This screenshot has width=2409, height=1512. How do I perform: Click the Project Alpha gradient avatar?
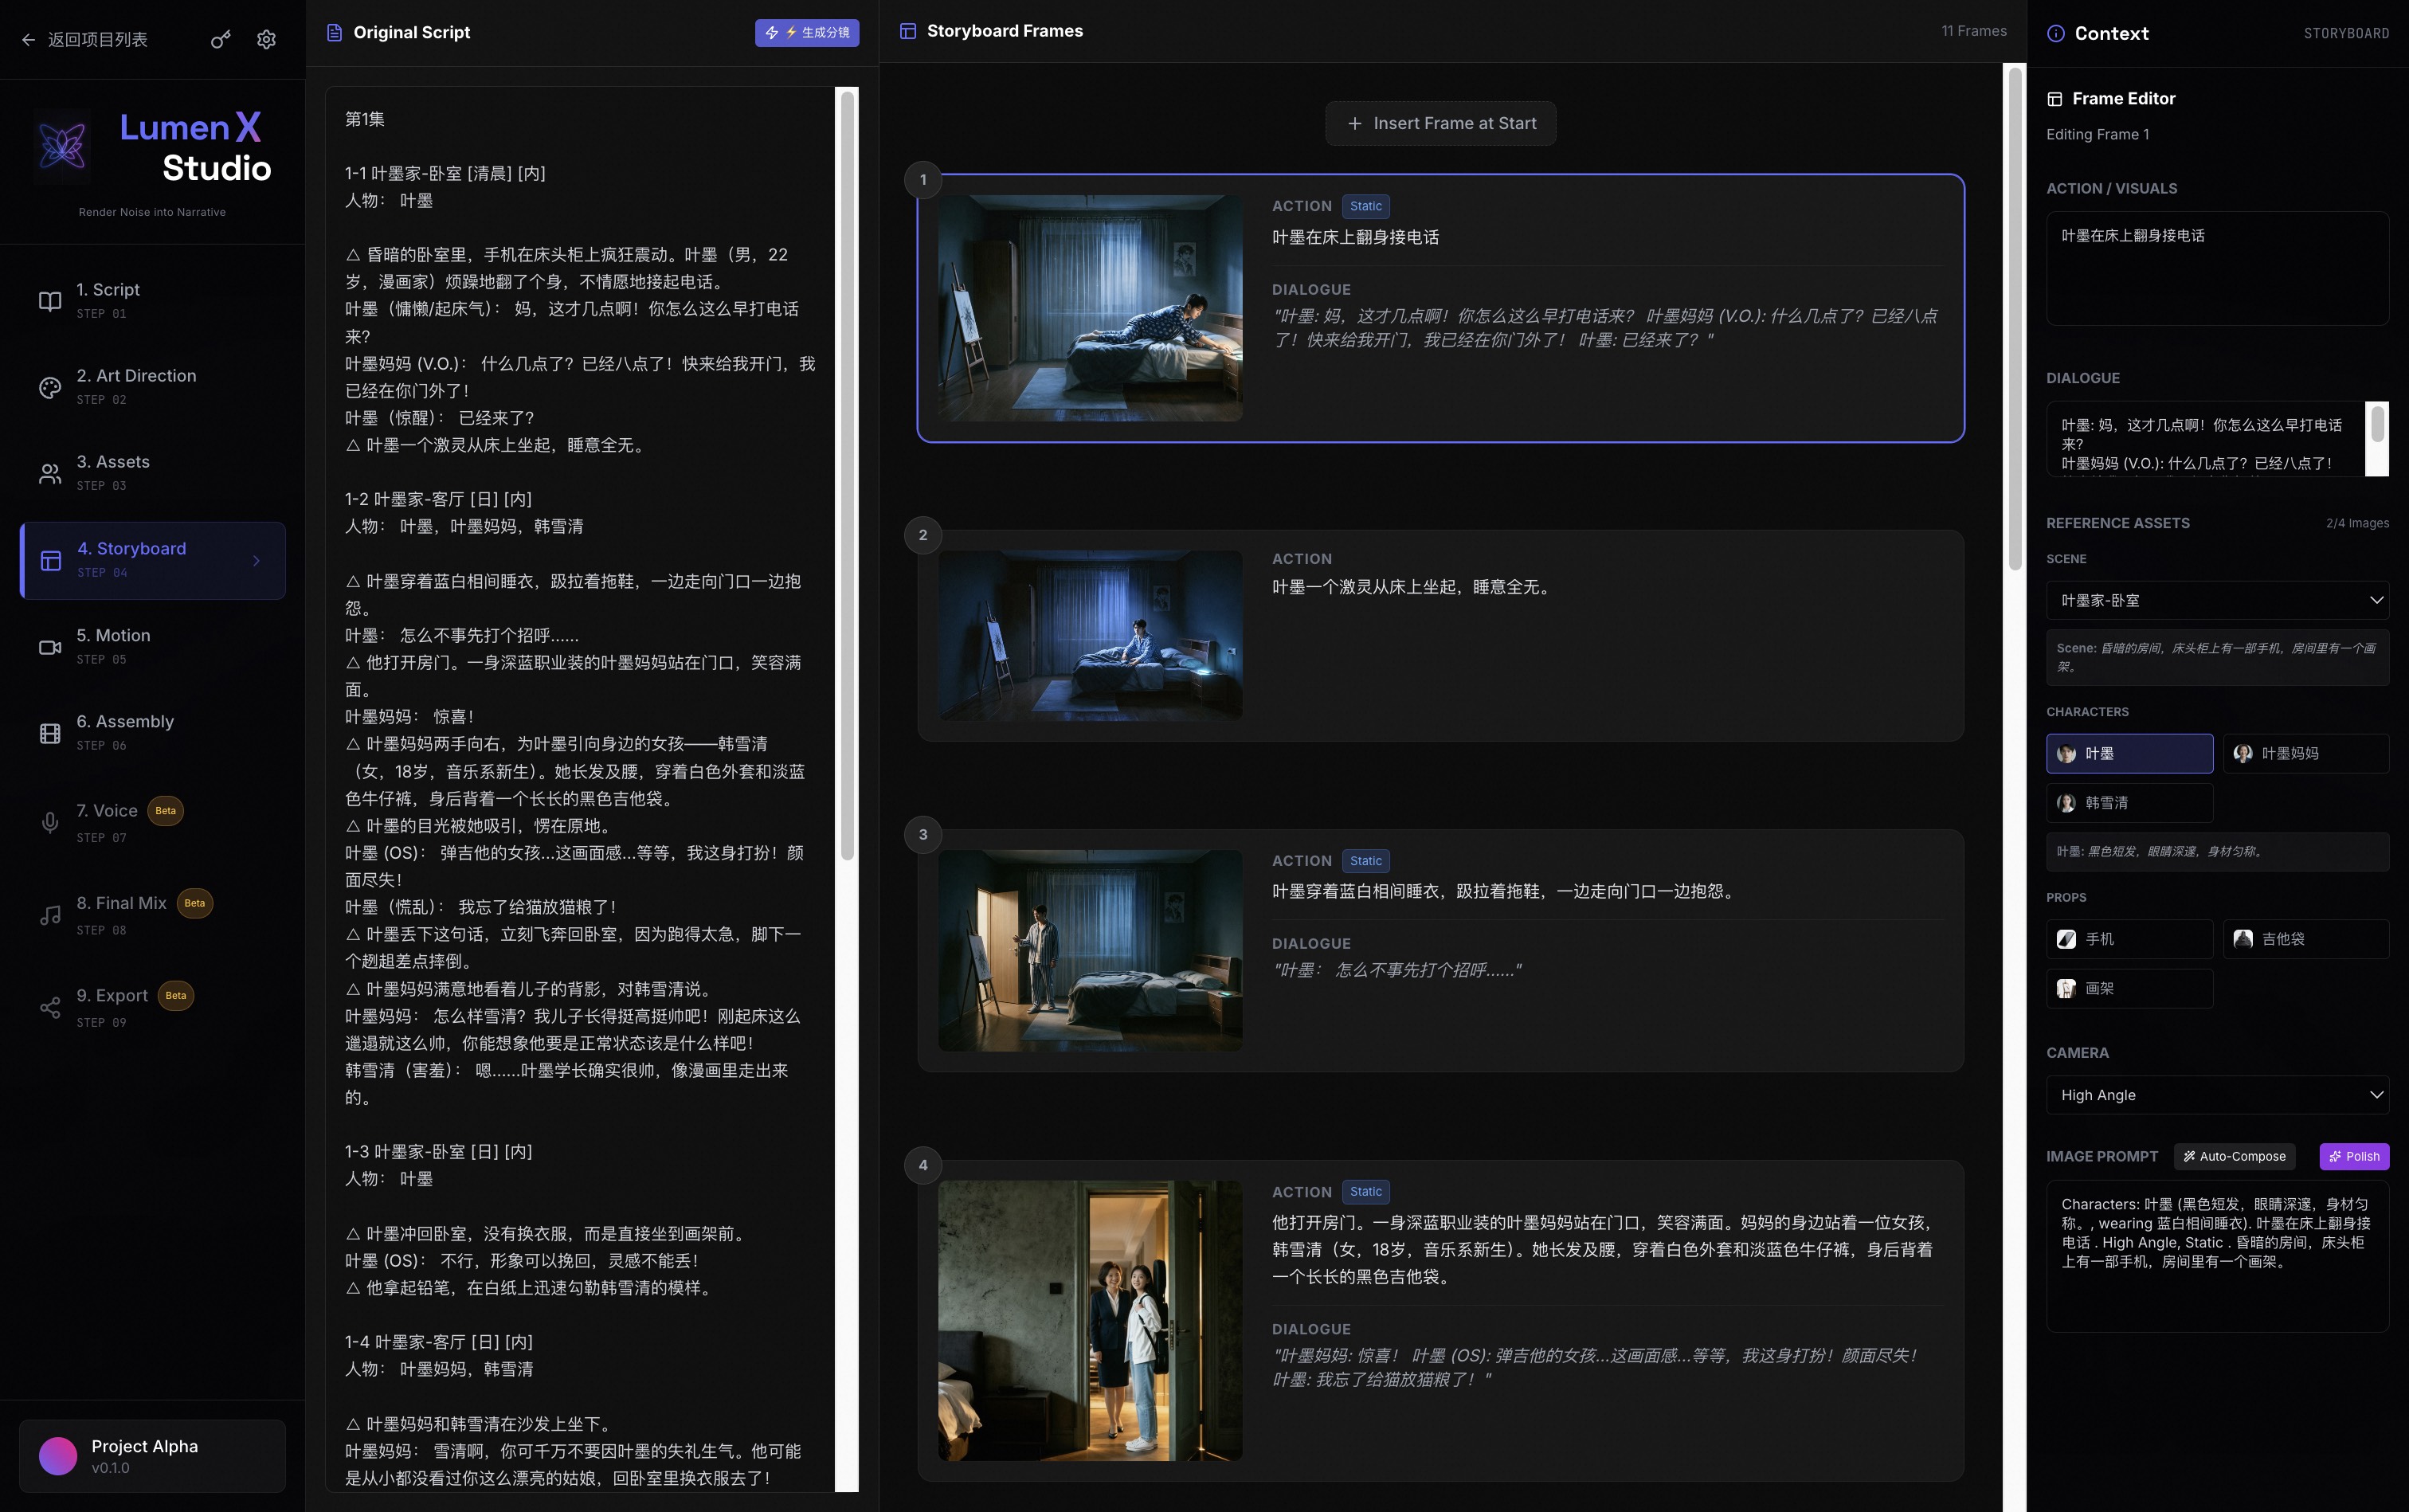pos(58,1456)
